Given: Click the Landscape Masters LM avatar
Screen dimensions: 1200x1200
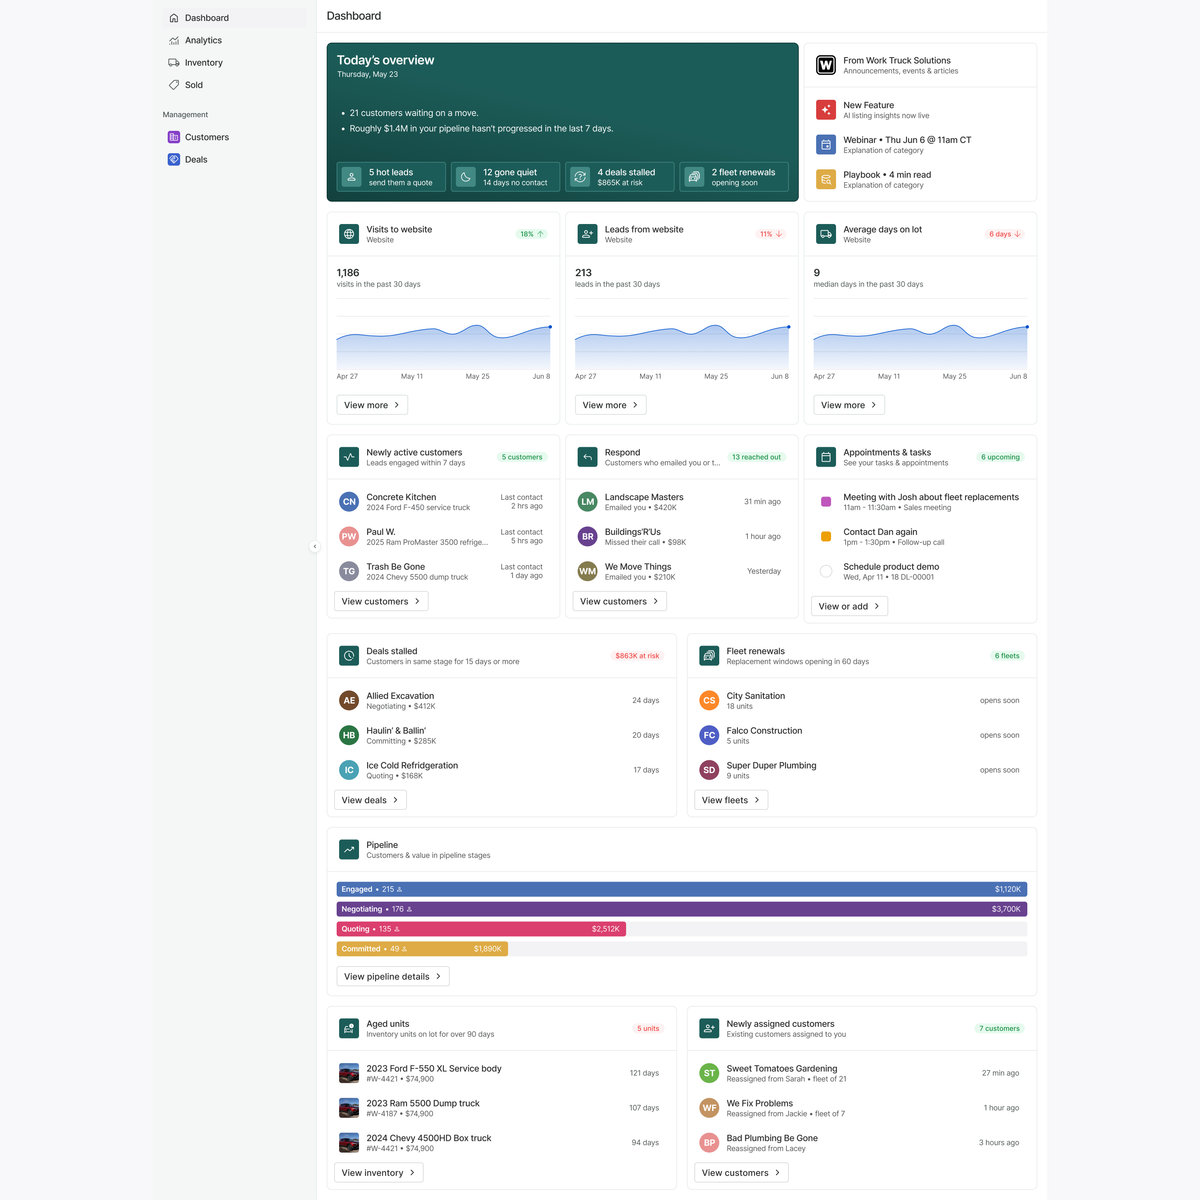Looking at the screenshot, I should point(588,502).
